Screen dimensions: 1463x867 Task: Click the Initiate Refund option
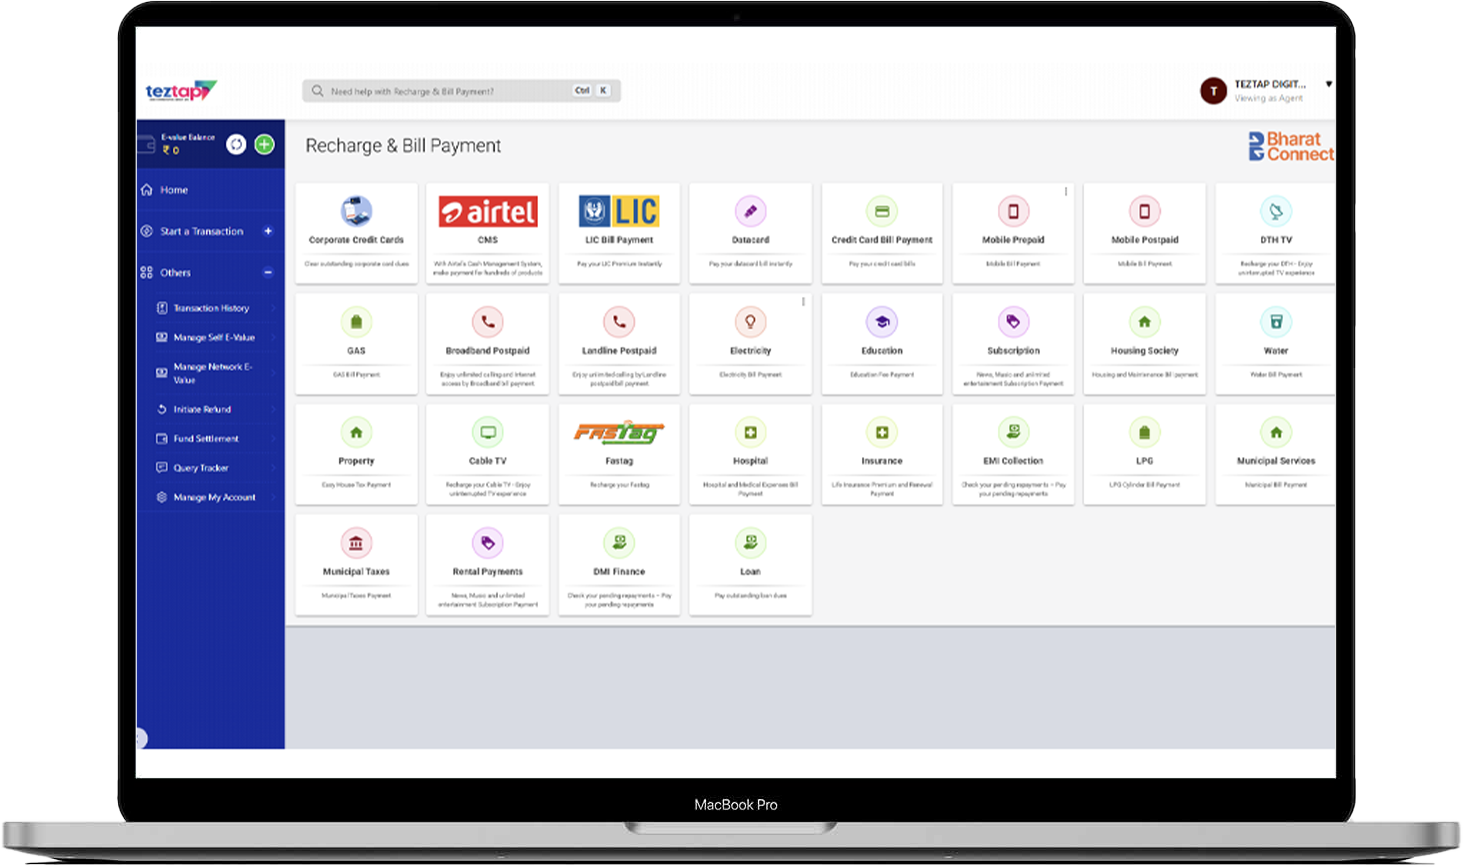pyautogui.click(x=202, y=409)
